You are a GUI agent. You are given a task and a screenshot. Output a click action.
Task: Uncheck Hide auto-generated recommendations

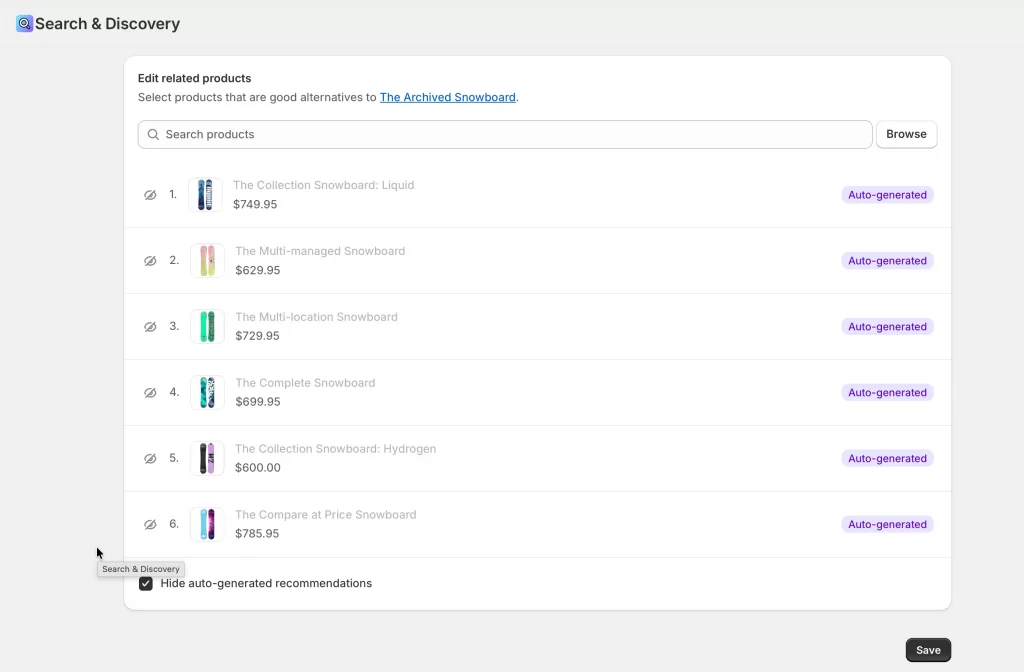pyautogui.click(x=146, y=583)
